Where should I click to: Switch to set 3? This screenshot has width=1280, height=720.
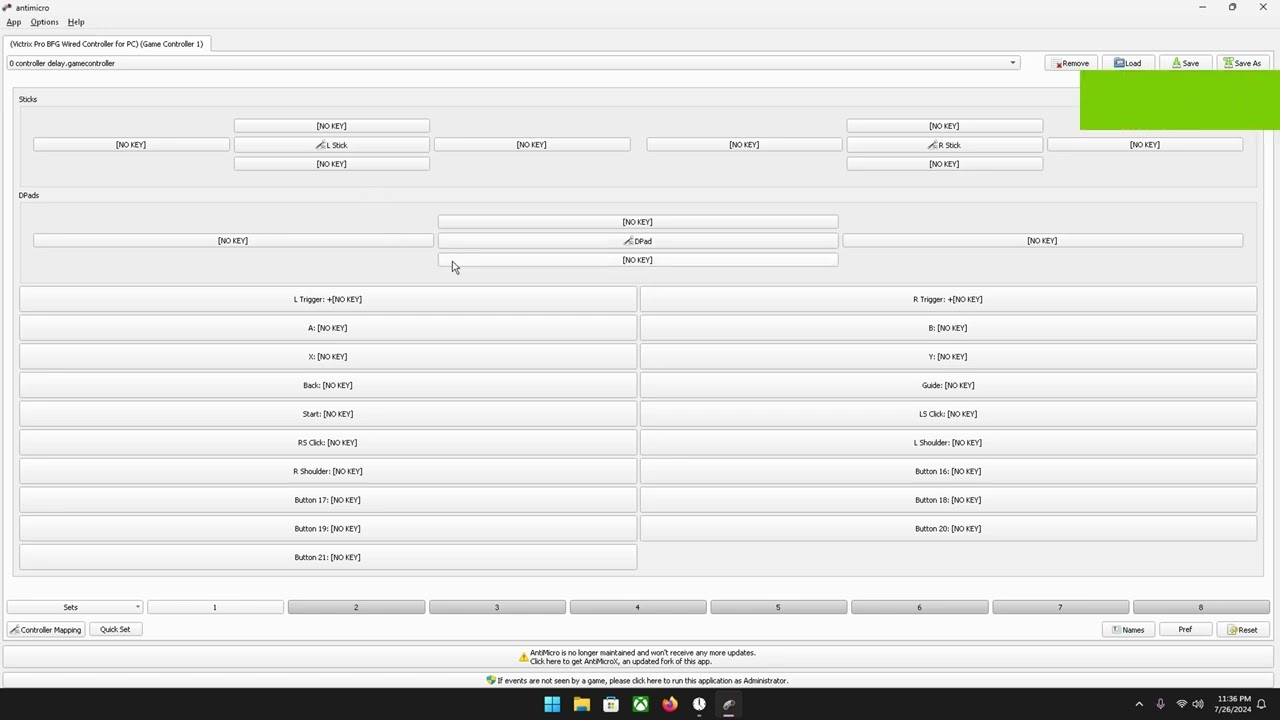[497, 607]
